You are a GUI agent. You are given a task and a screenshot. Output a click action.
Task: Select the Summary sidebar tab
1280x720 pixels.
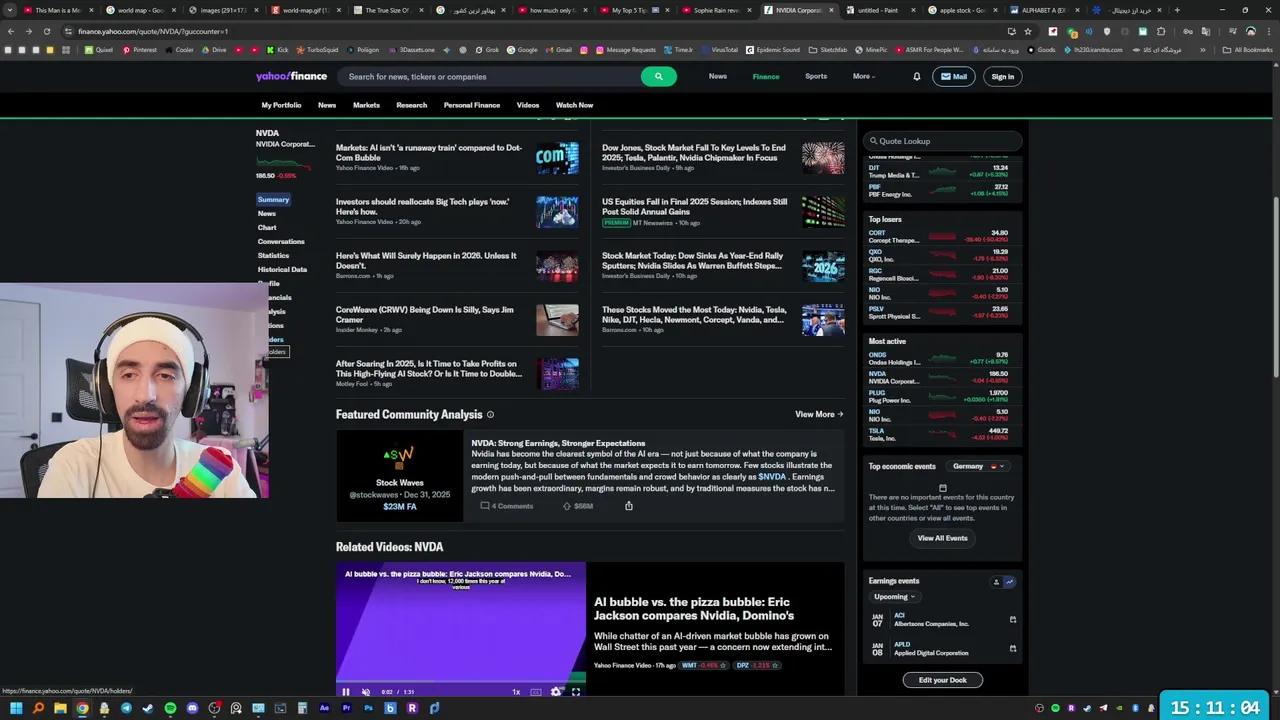click(x=273, y=199)
